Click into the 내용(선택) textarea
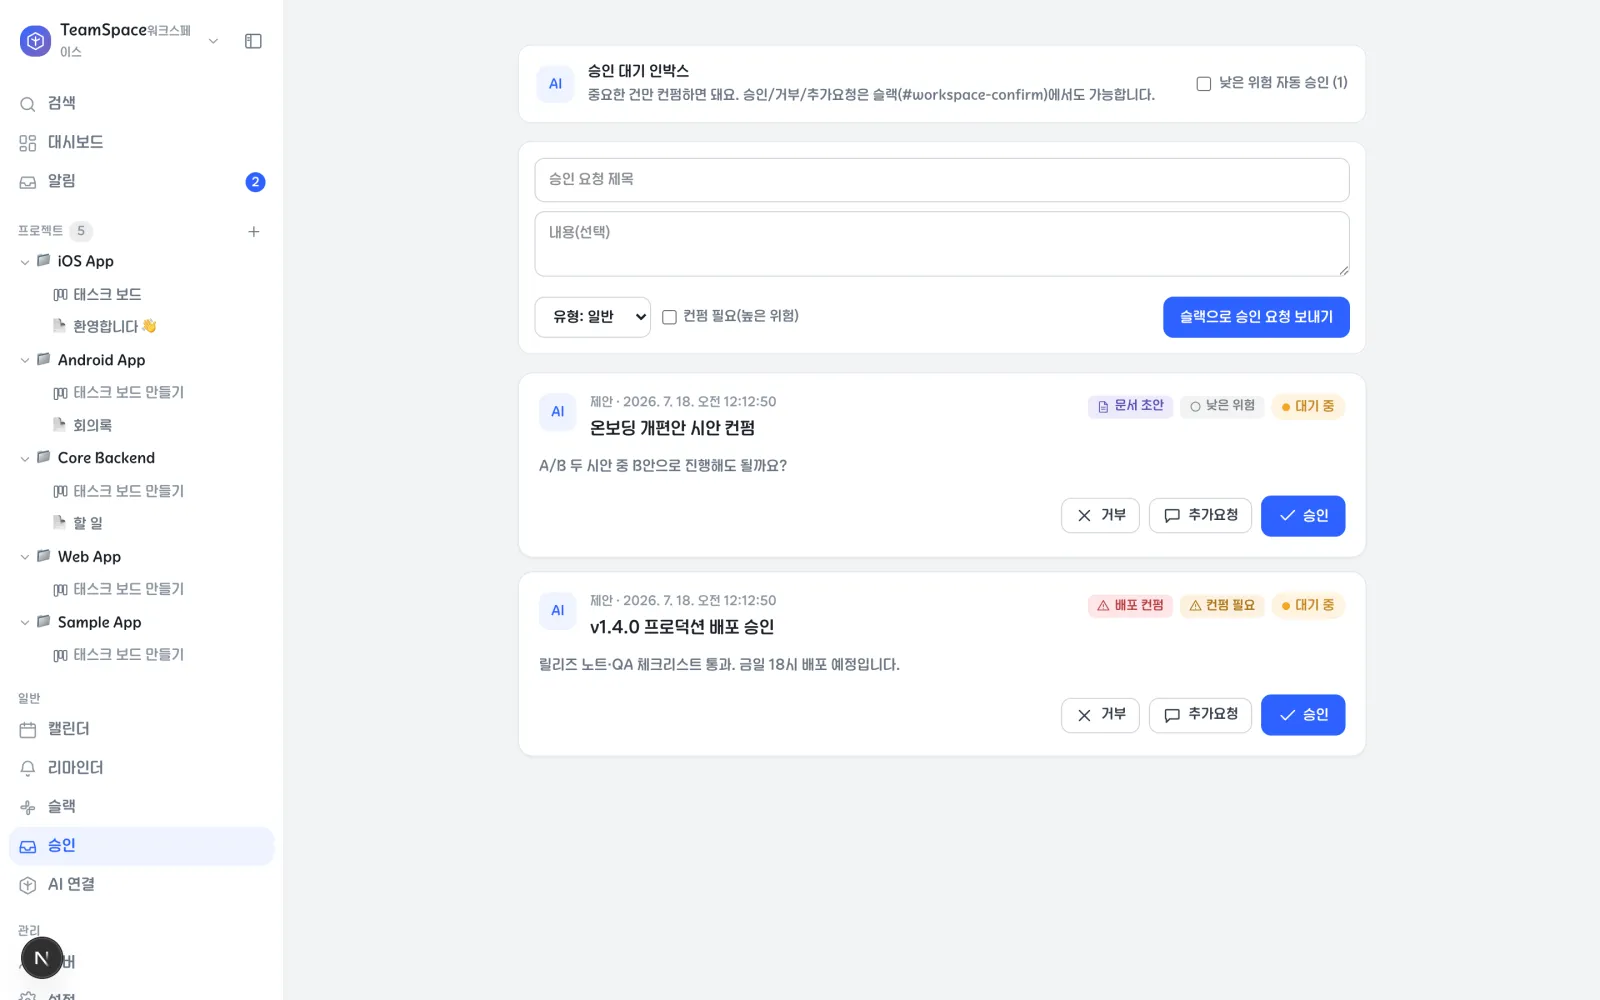The width and height of the screenshot is (1600, 1000). pos(941,244)
